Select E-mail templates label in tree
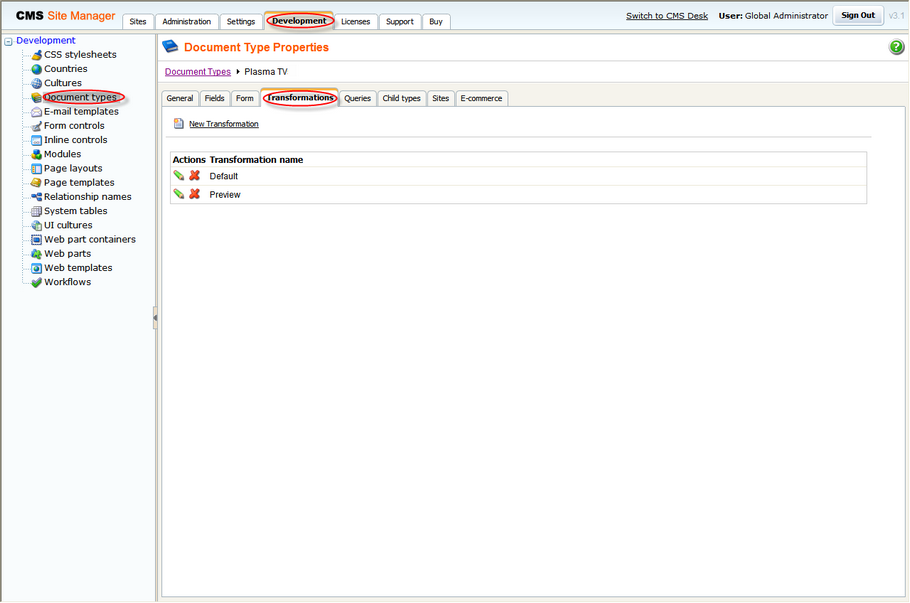Screen dimensions: 910x603 coord(81,111)
